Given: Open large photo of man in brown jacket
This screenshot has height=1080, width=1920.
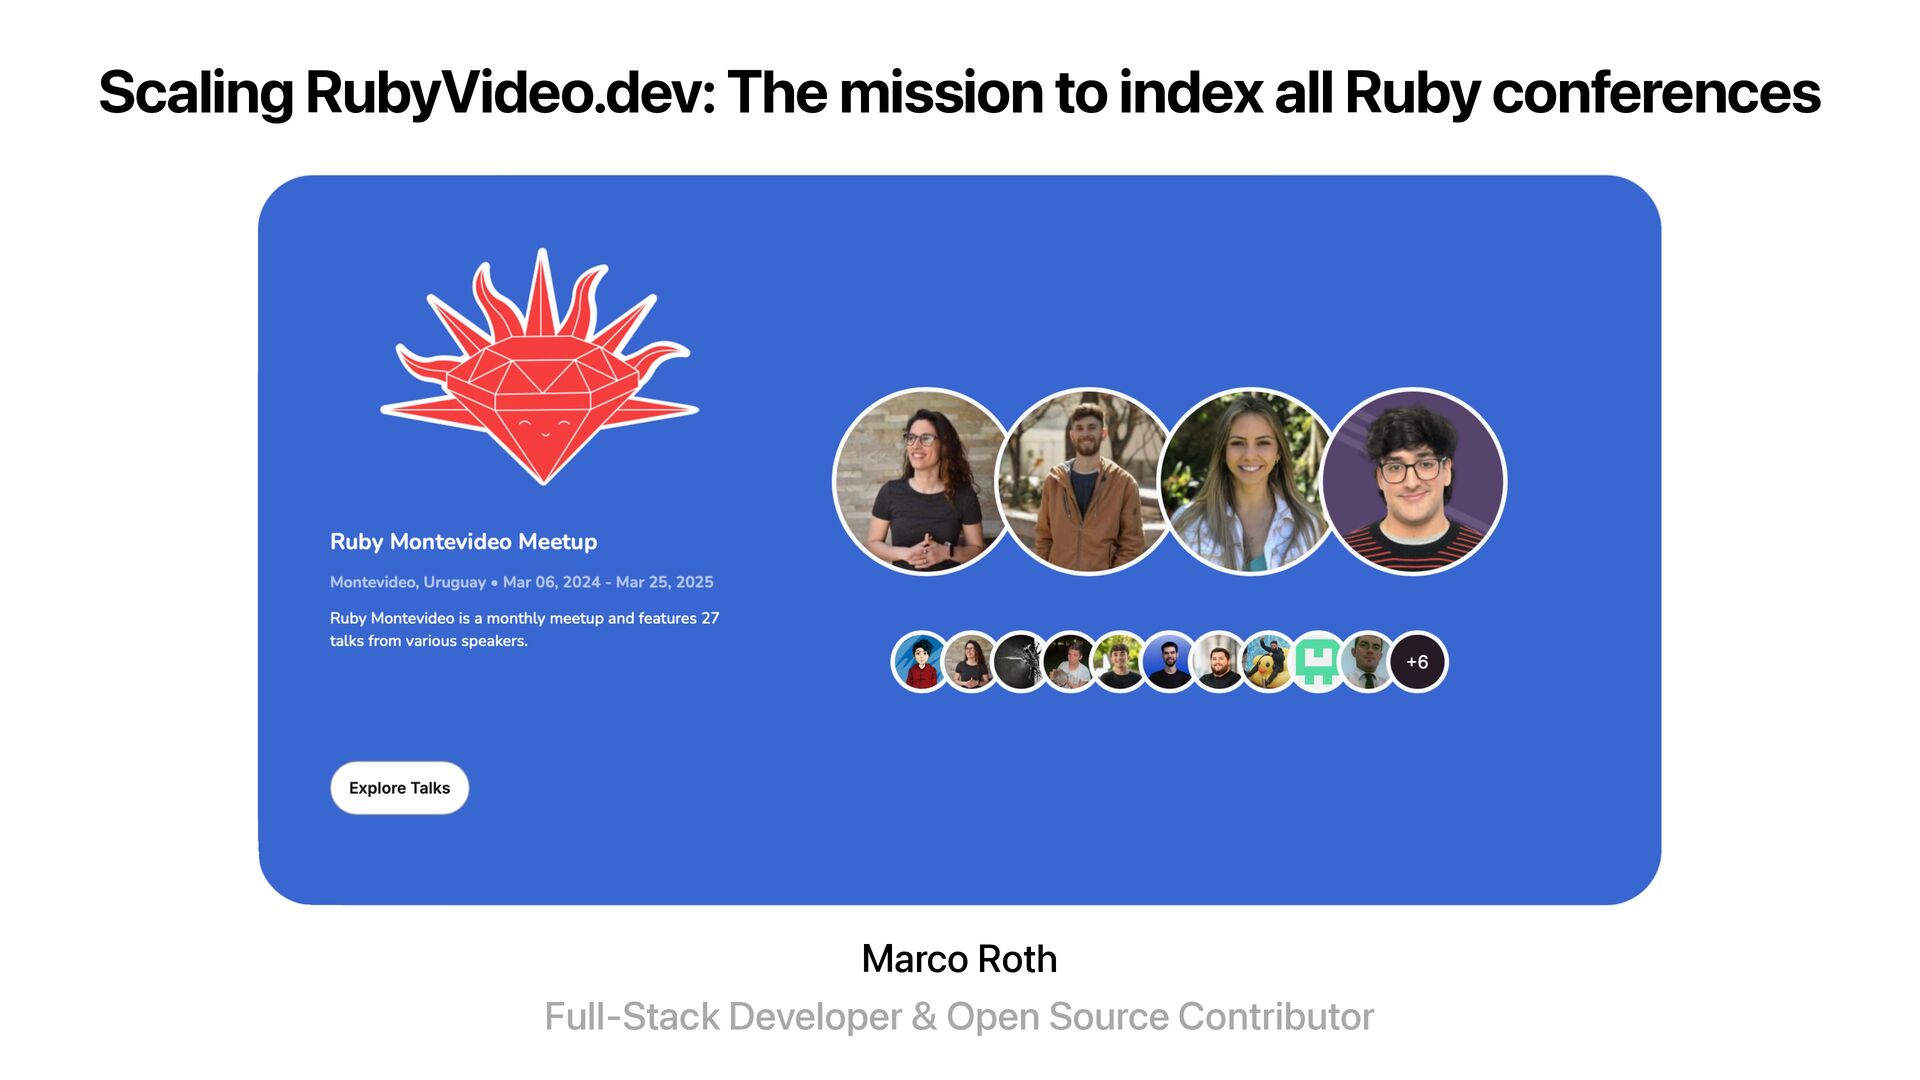Looking at the screenshot, I should tap(1088, 481).
